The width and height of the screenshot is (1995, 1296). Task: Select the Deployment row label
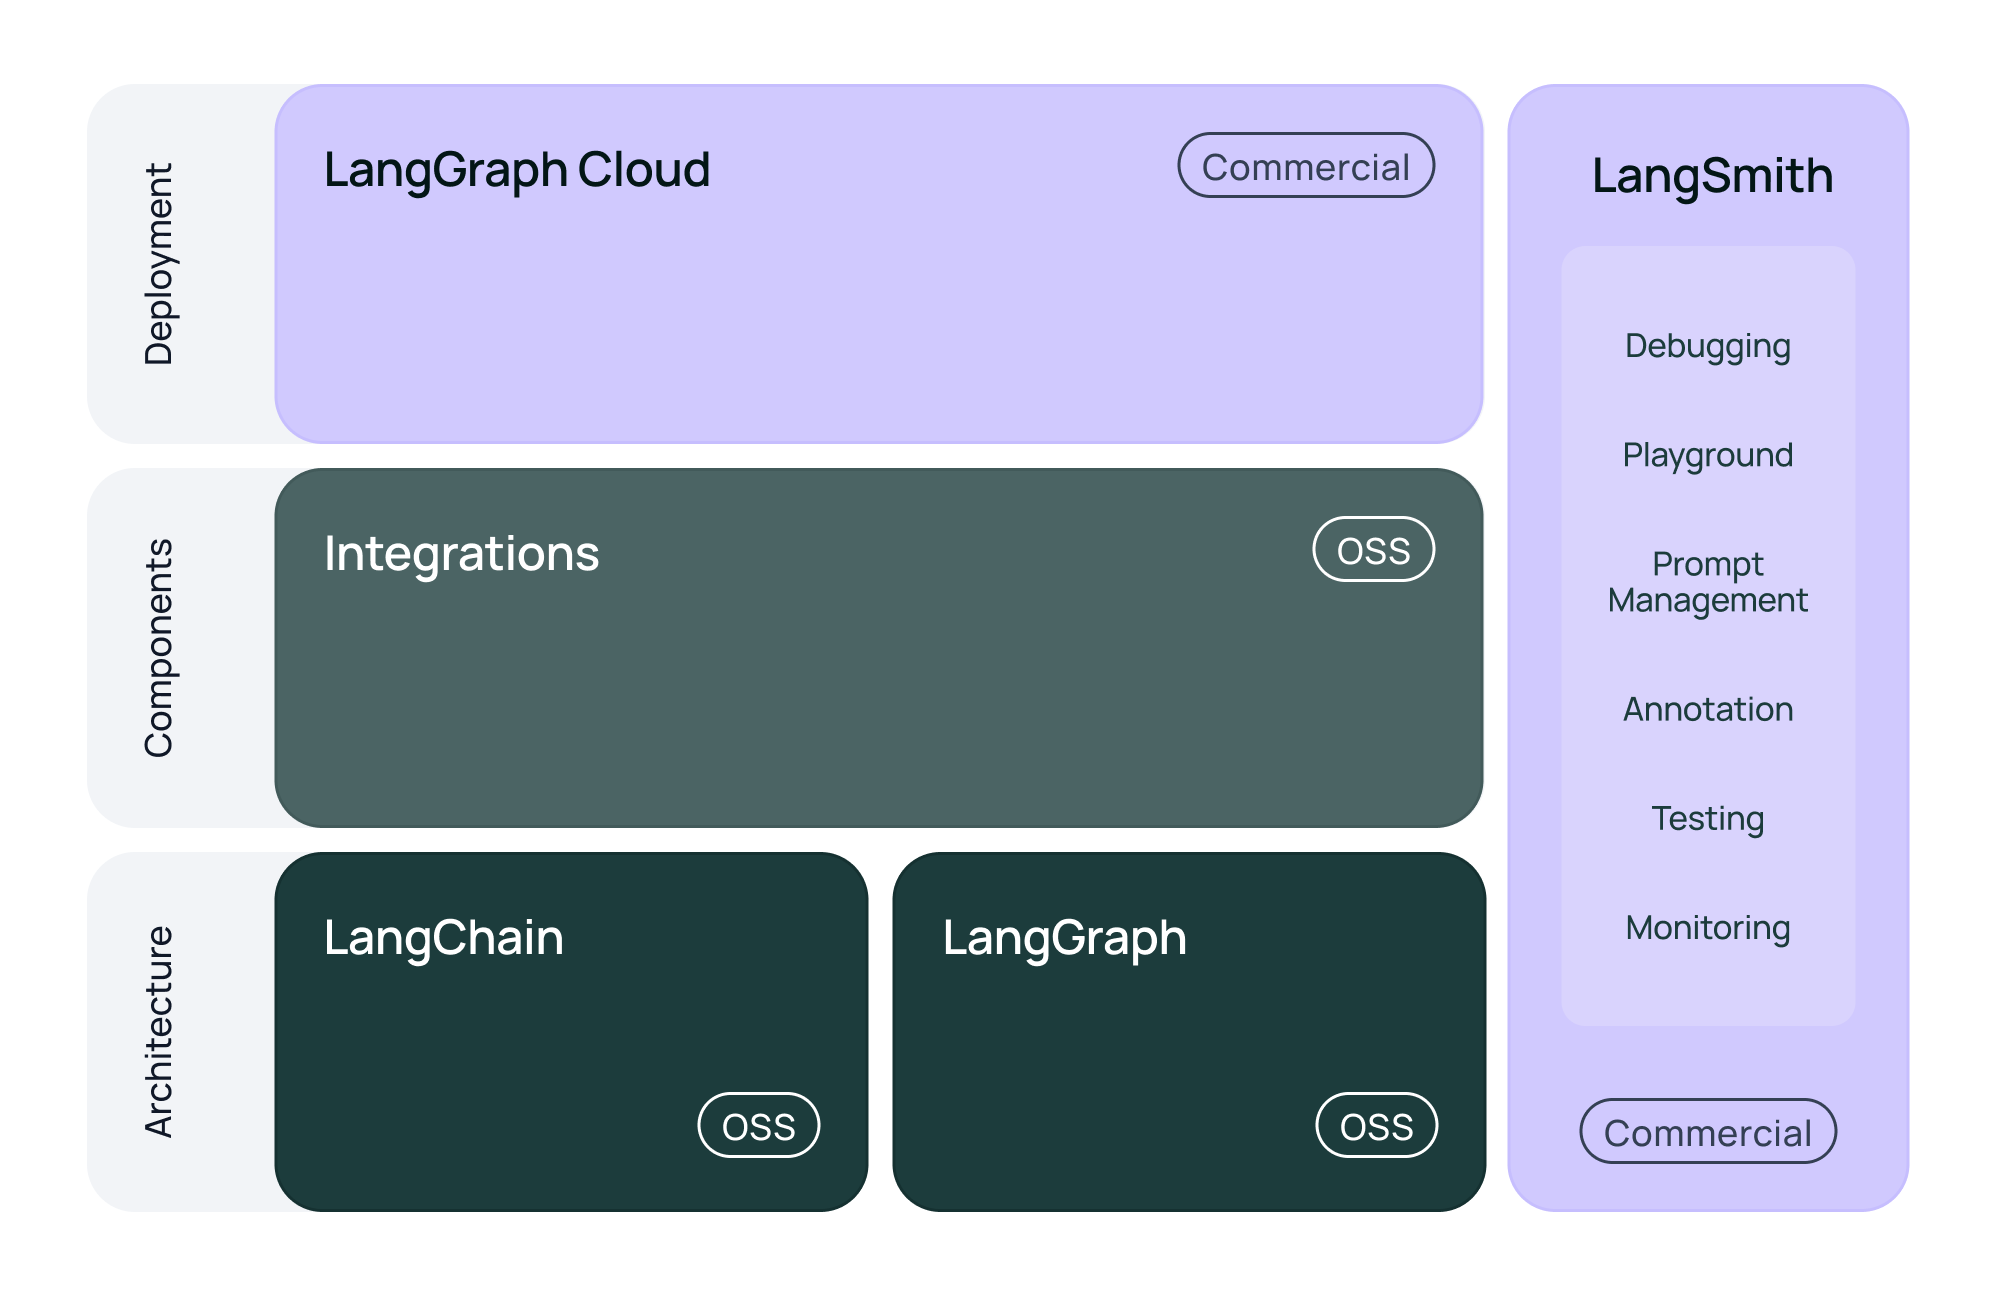tap(159, 264)
